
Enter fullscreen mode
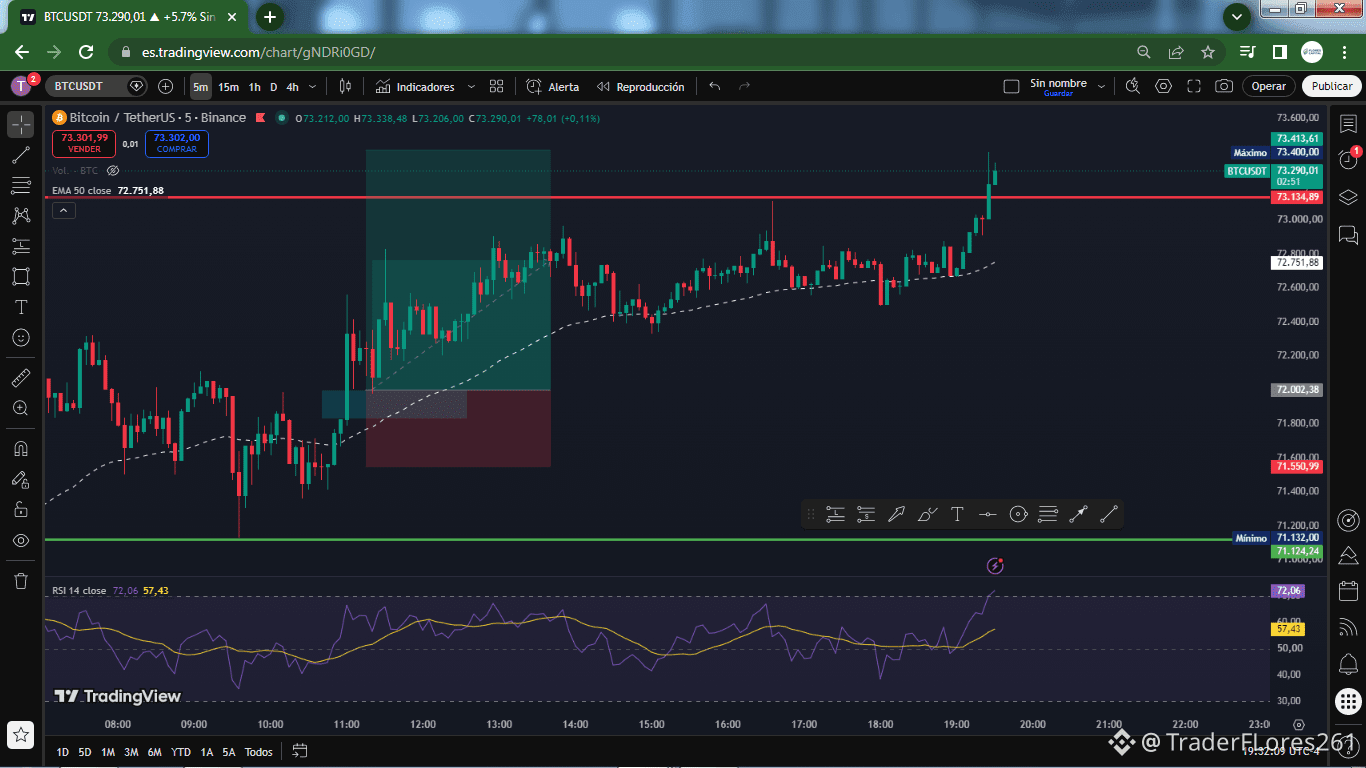(1193, 86)
